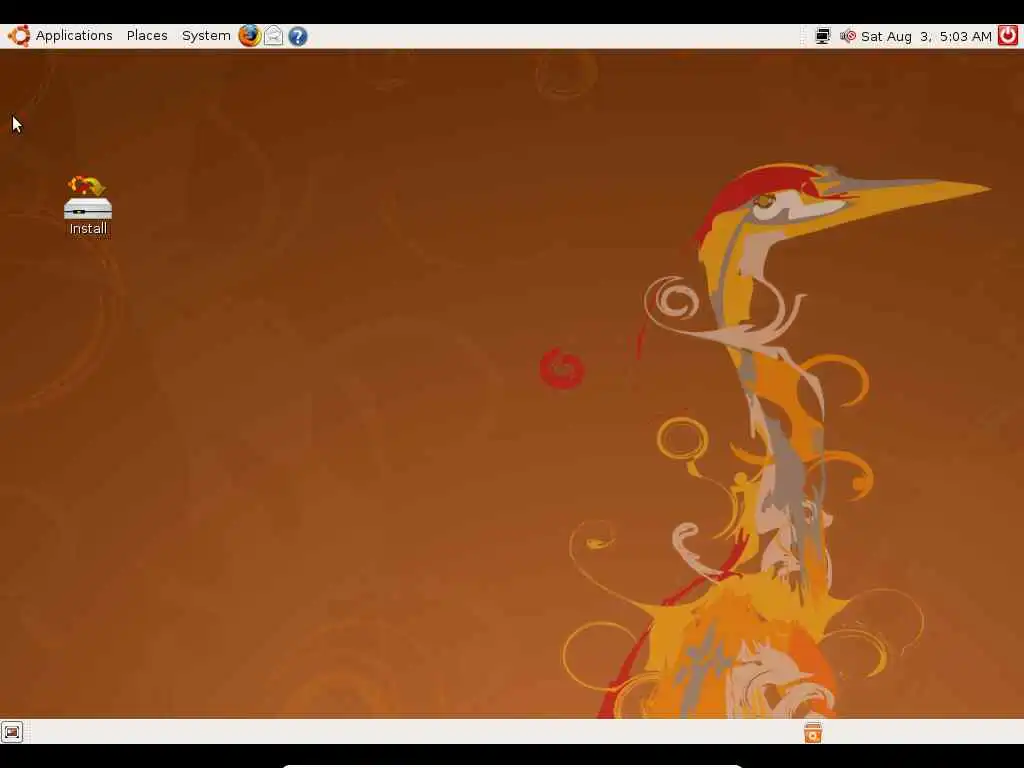Click the Ubuntu logo icon
The width and height of the screenshot is (1024, 768).
pyautogui.click(x=19, y=36)
